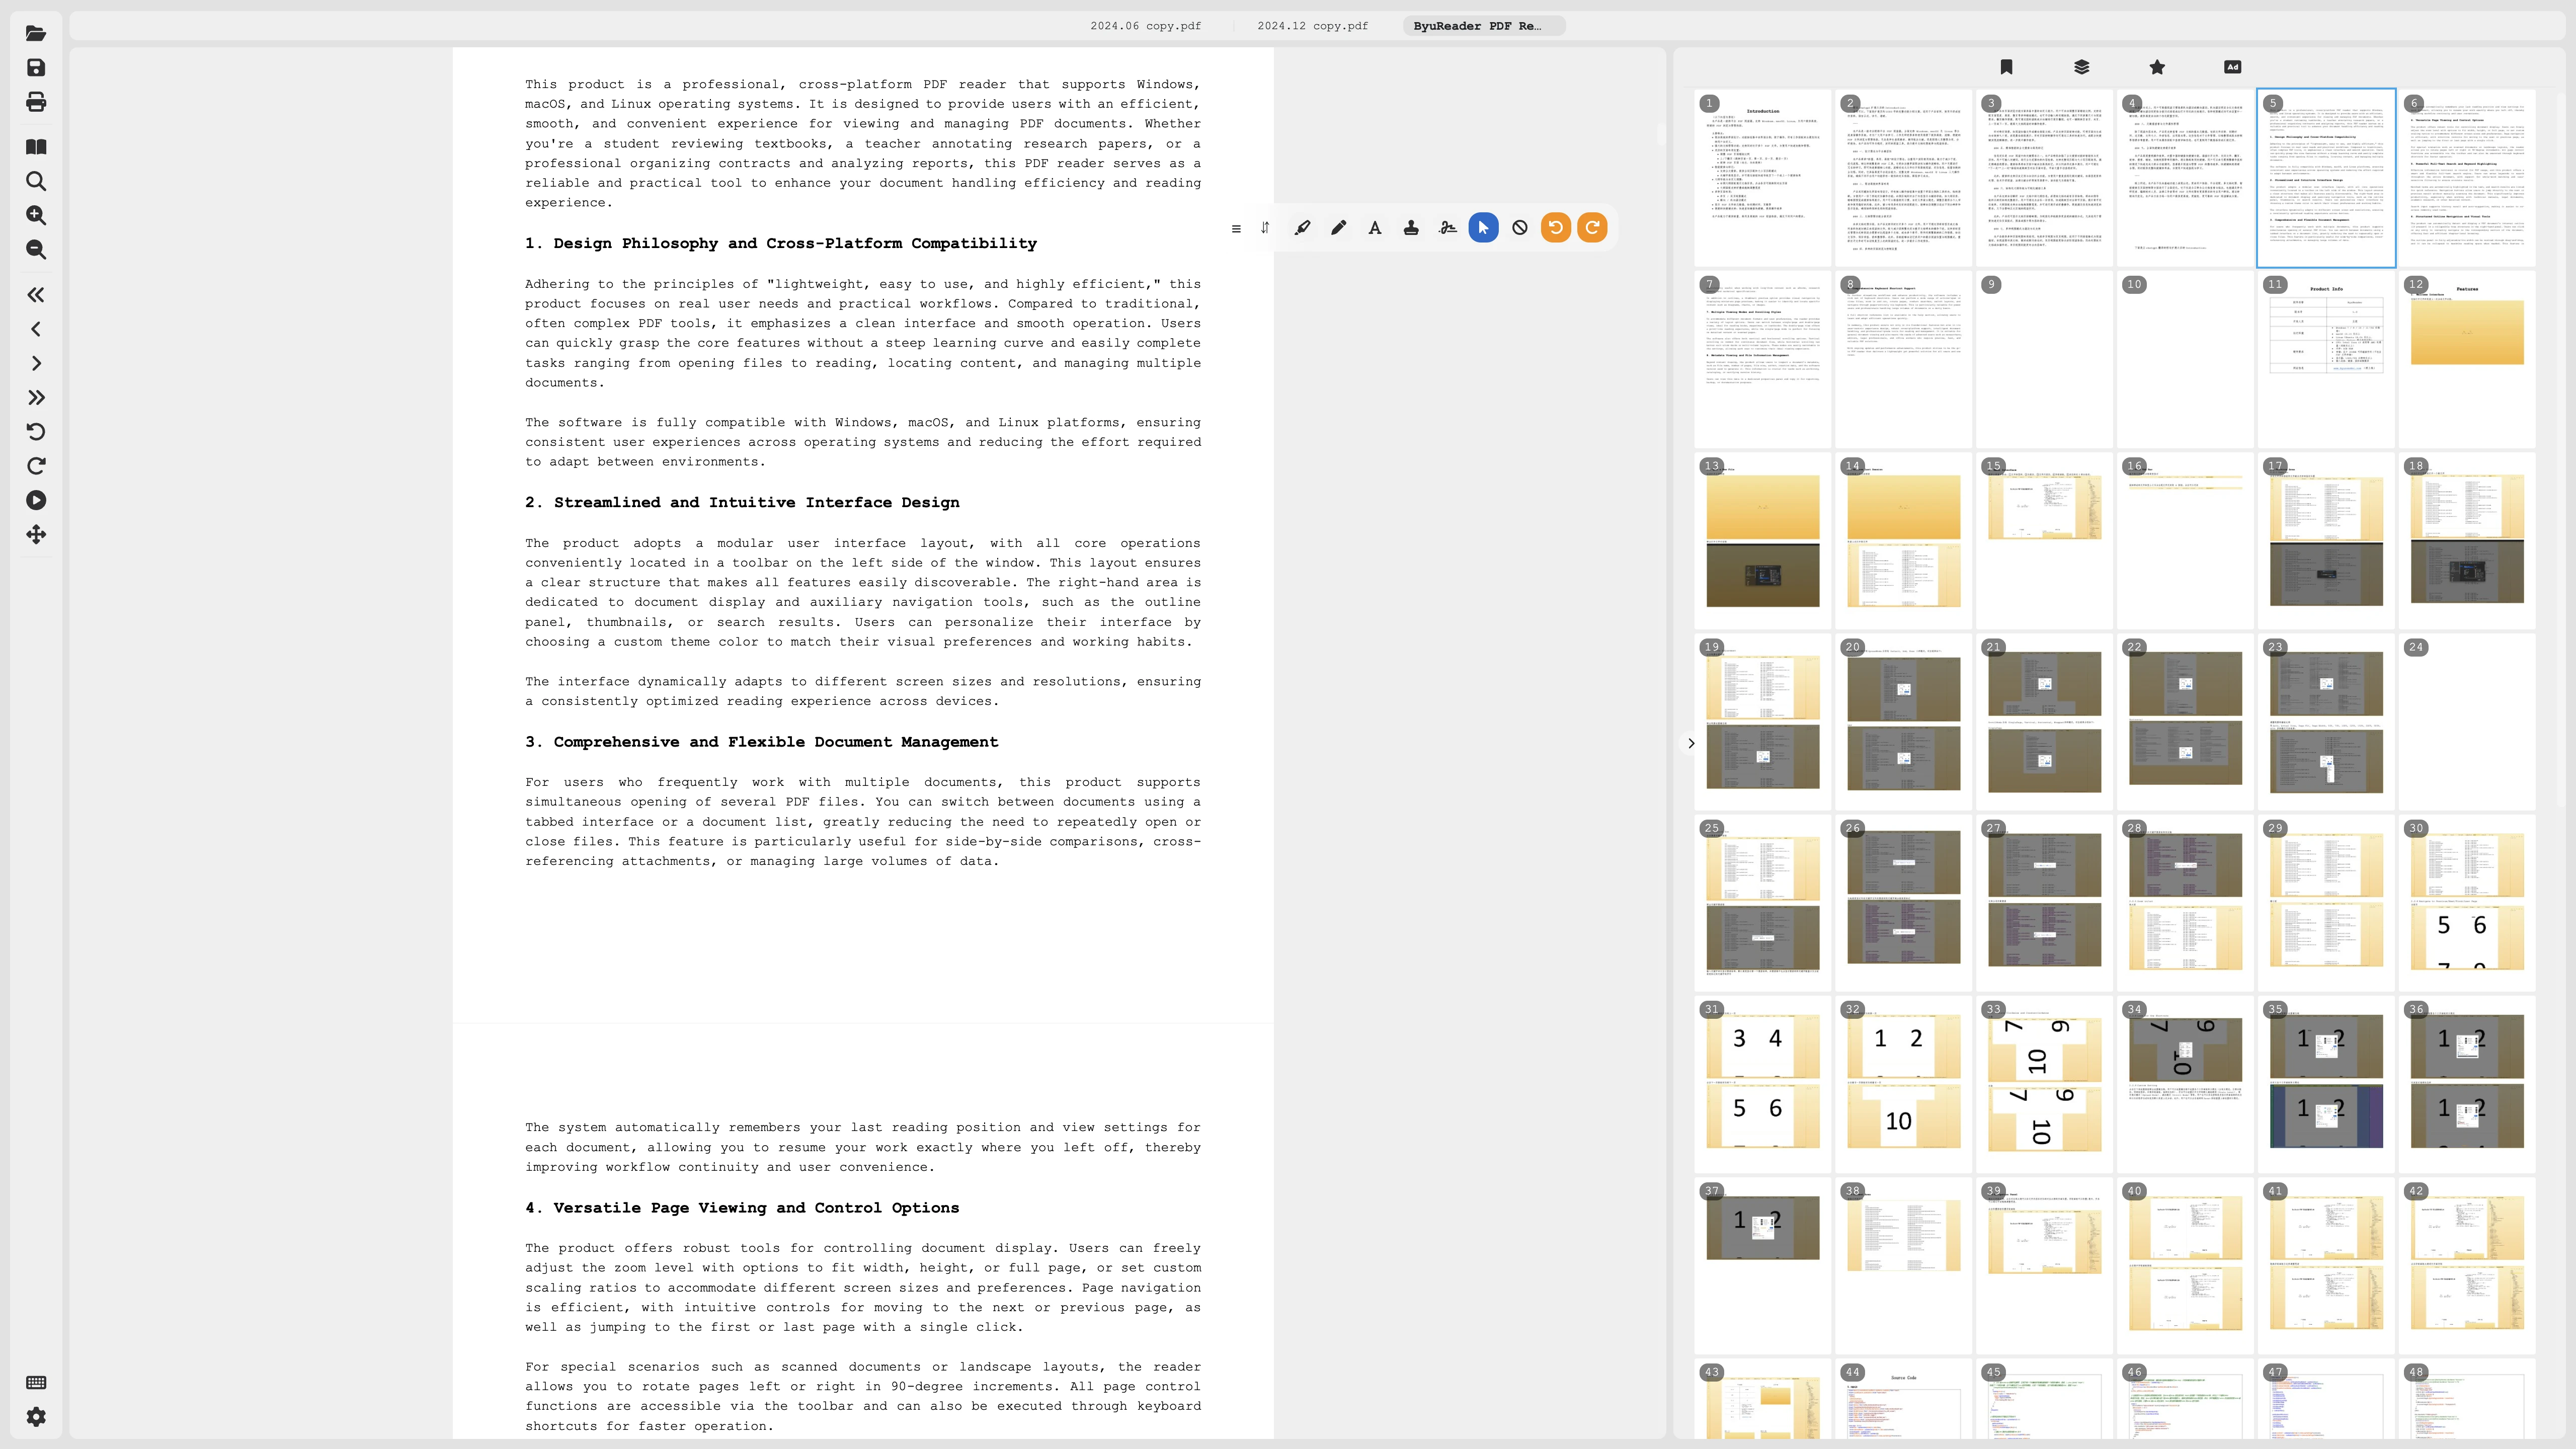Open the keyboard shortcuts icon
Image resolution: width=2576 pixels, height=1449 pixels.
point(36,1383)
